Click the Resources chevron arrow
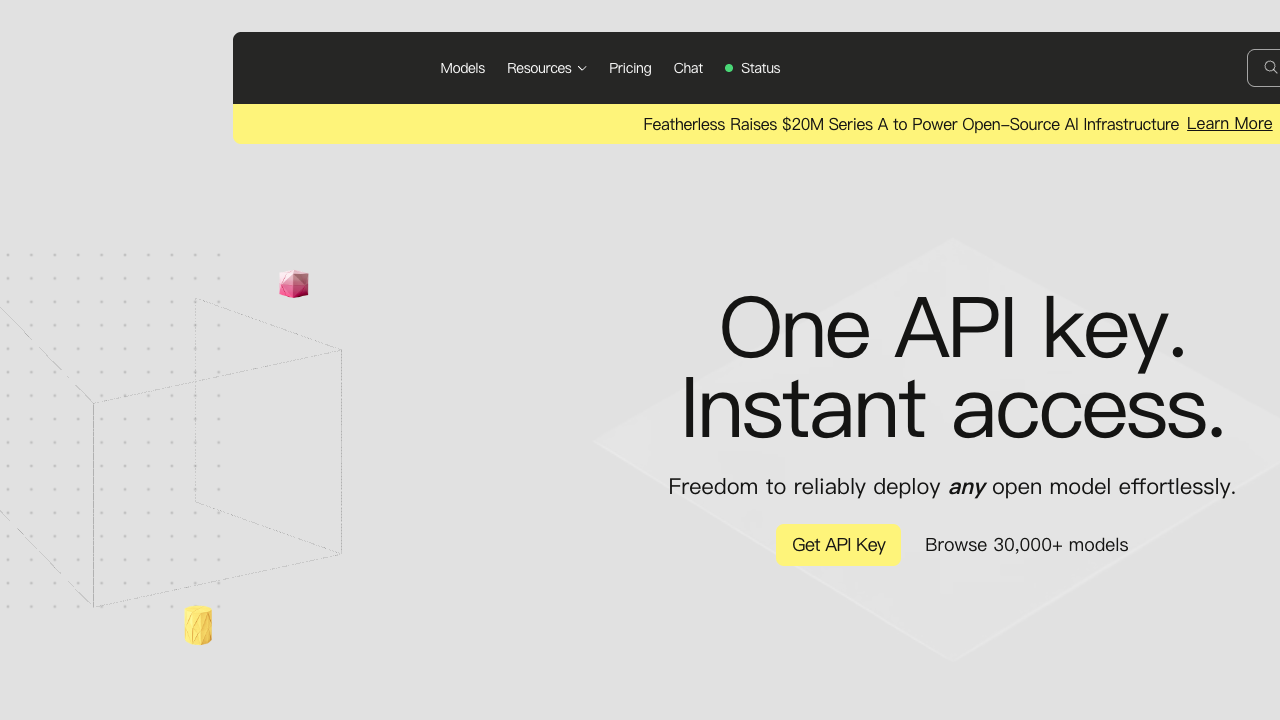The width and height of the screenshot is (1280, 720). pyautogui.click(x=582, y=69)
